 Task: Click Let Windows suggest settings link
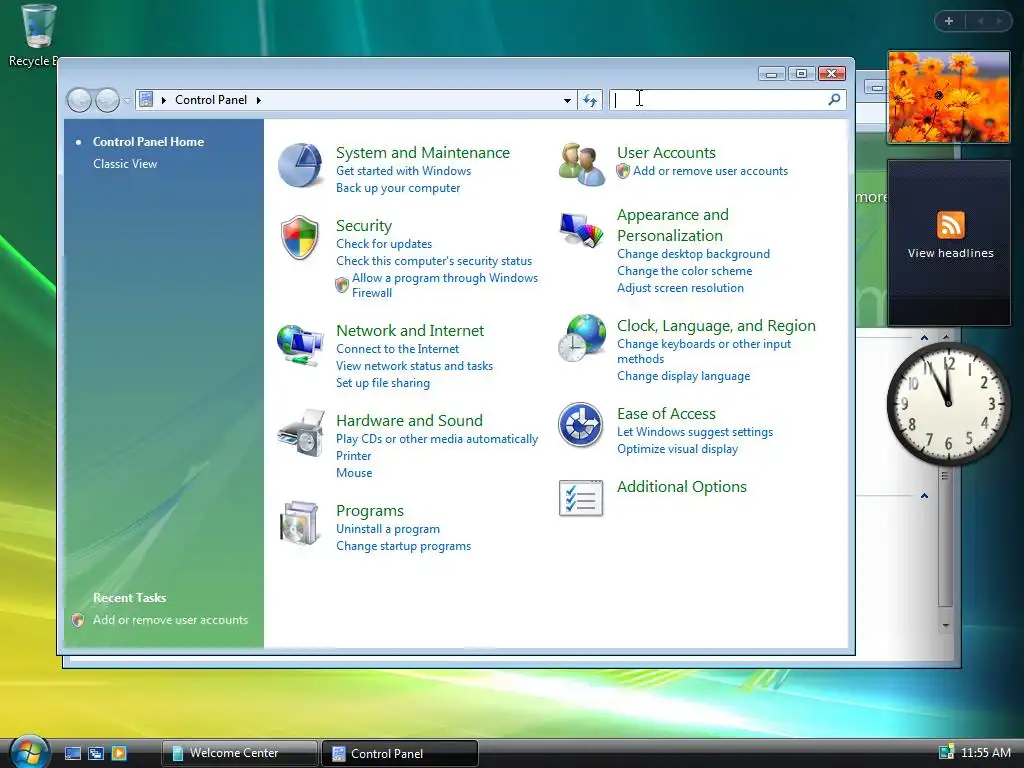695,432
